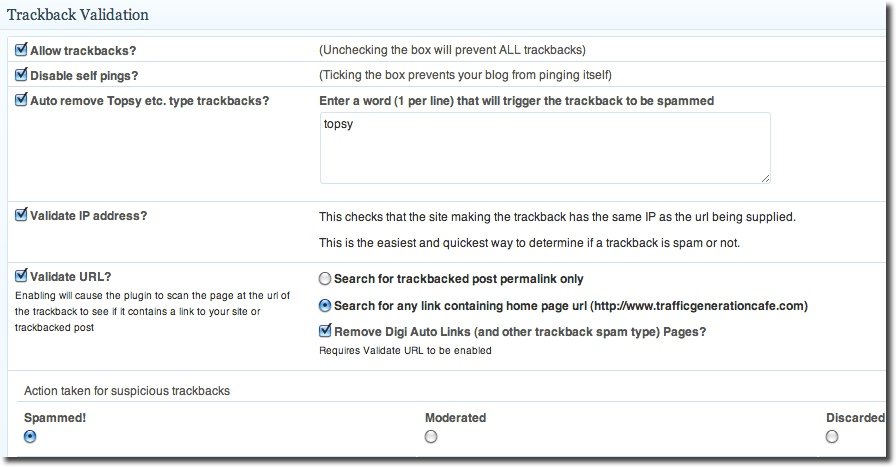
Task: Select the Spammed! action radio button
Action: pyautogui.click(x=30, y=436)
